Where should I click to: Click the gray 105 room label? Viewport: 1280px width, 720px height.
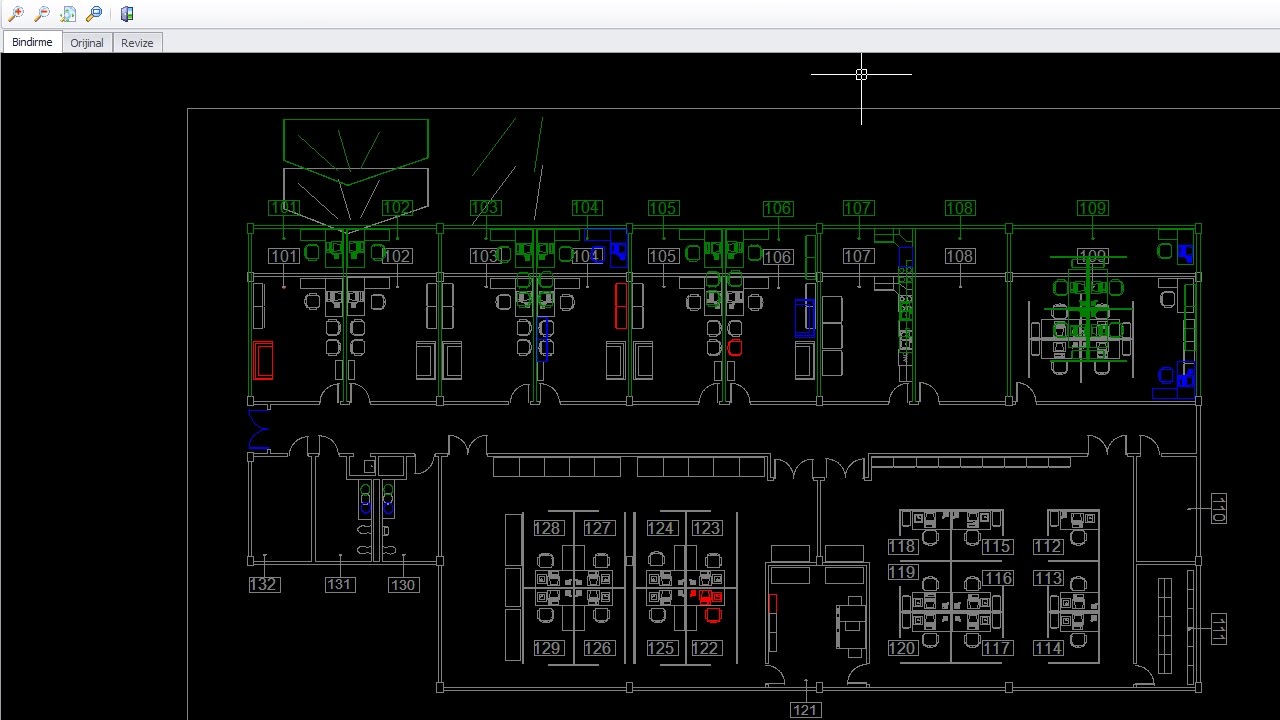tap(663, 256)
